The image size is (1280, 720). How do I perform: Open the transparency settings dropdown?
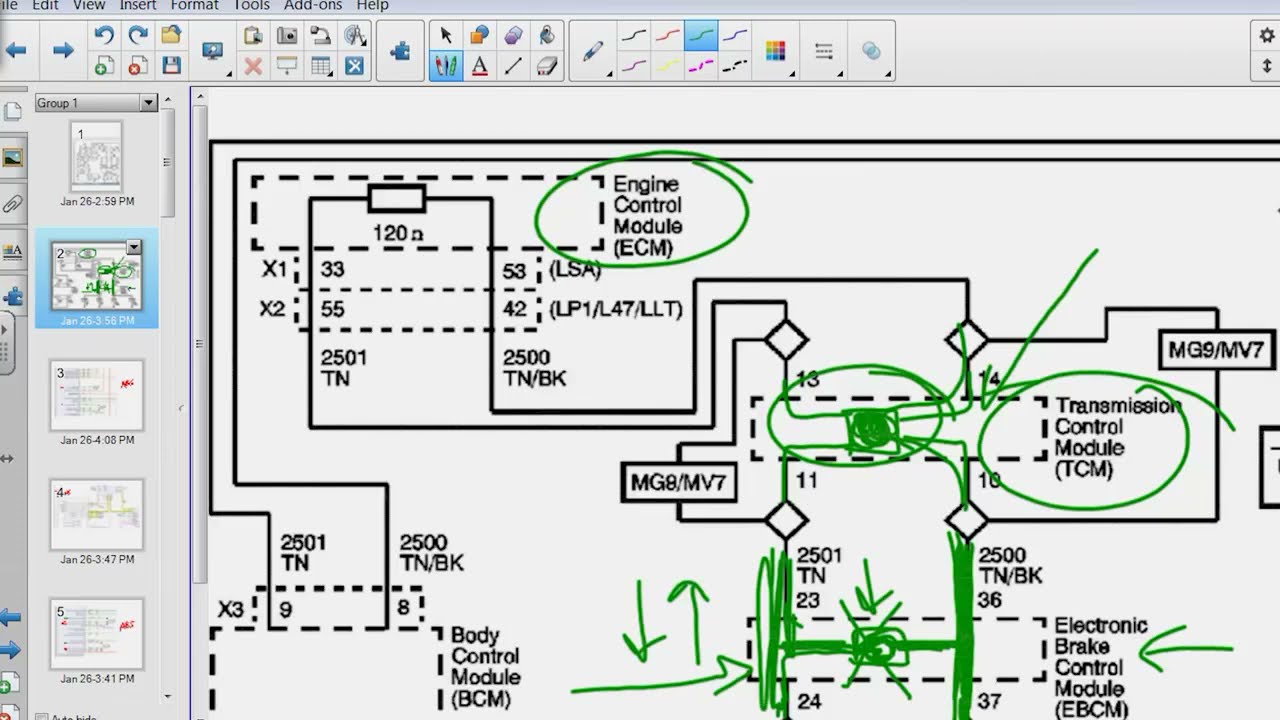[x=871, y=51]
